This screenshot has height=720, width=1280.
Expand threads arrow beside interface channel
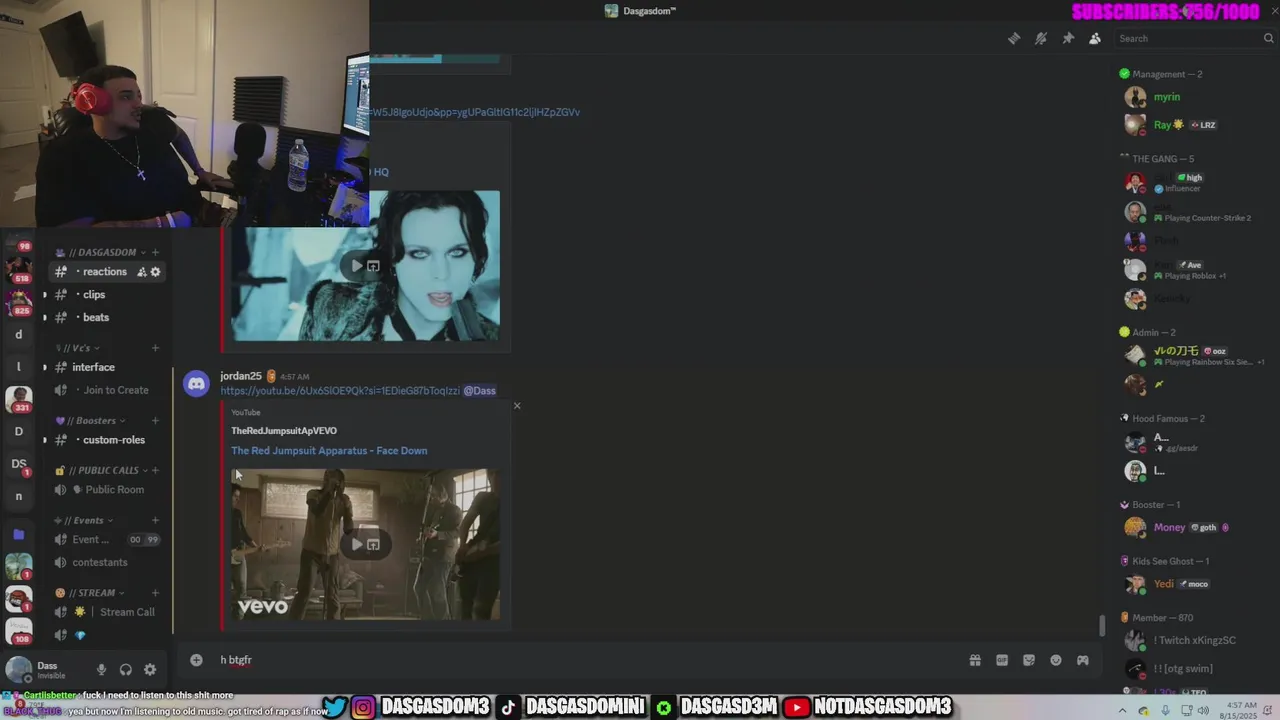pyautogui.click(x=44, y=367)
